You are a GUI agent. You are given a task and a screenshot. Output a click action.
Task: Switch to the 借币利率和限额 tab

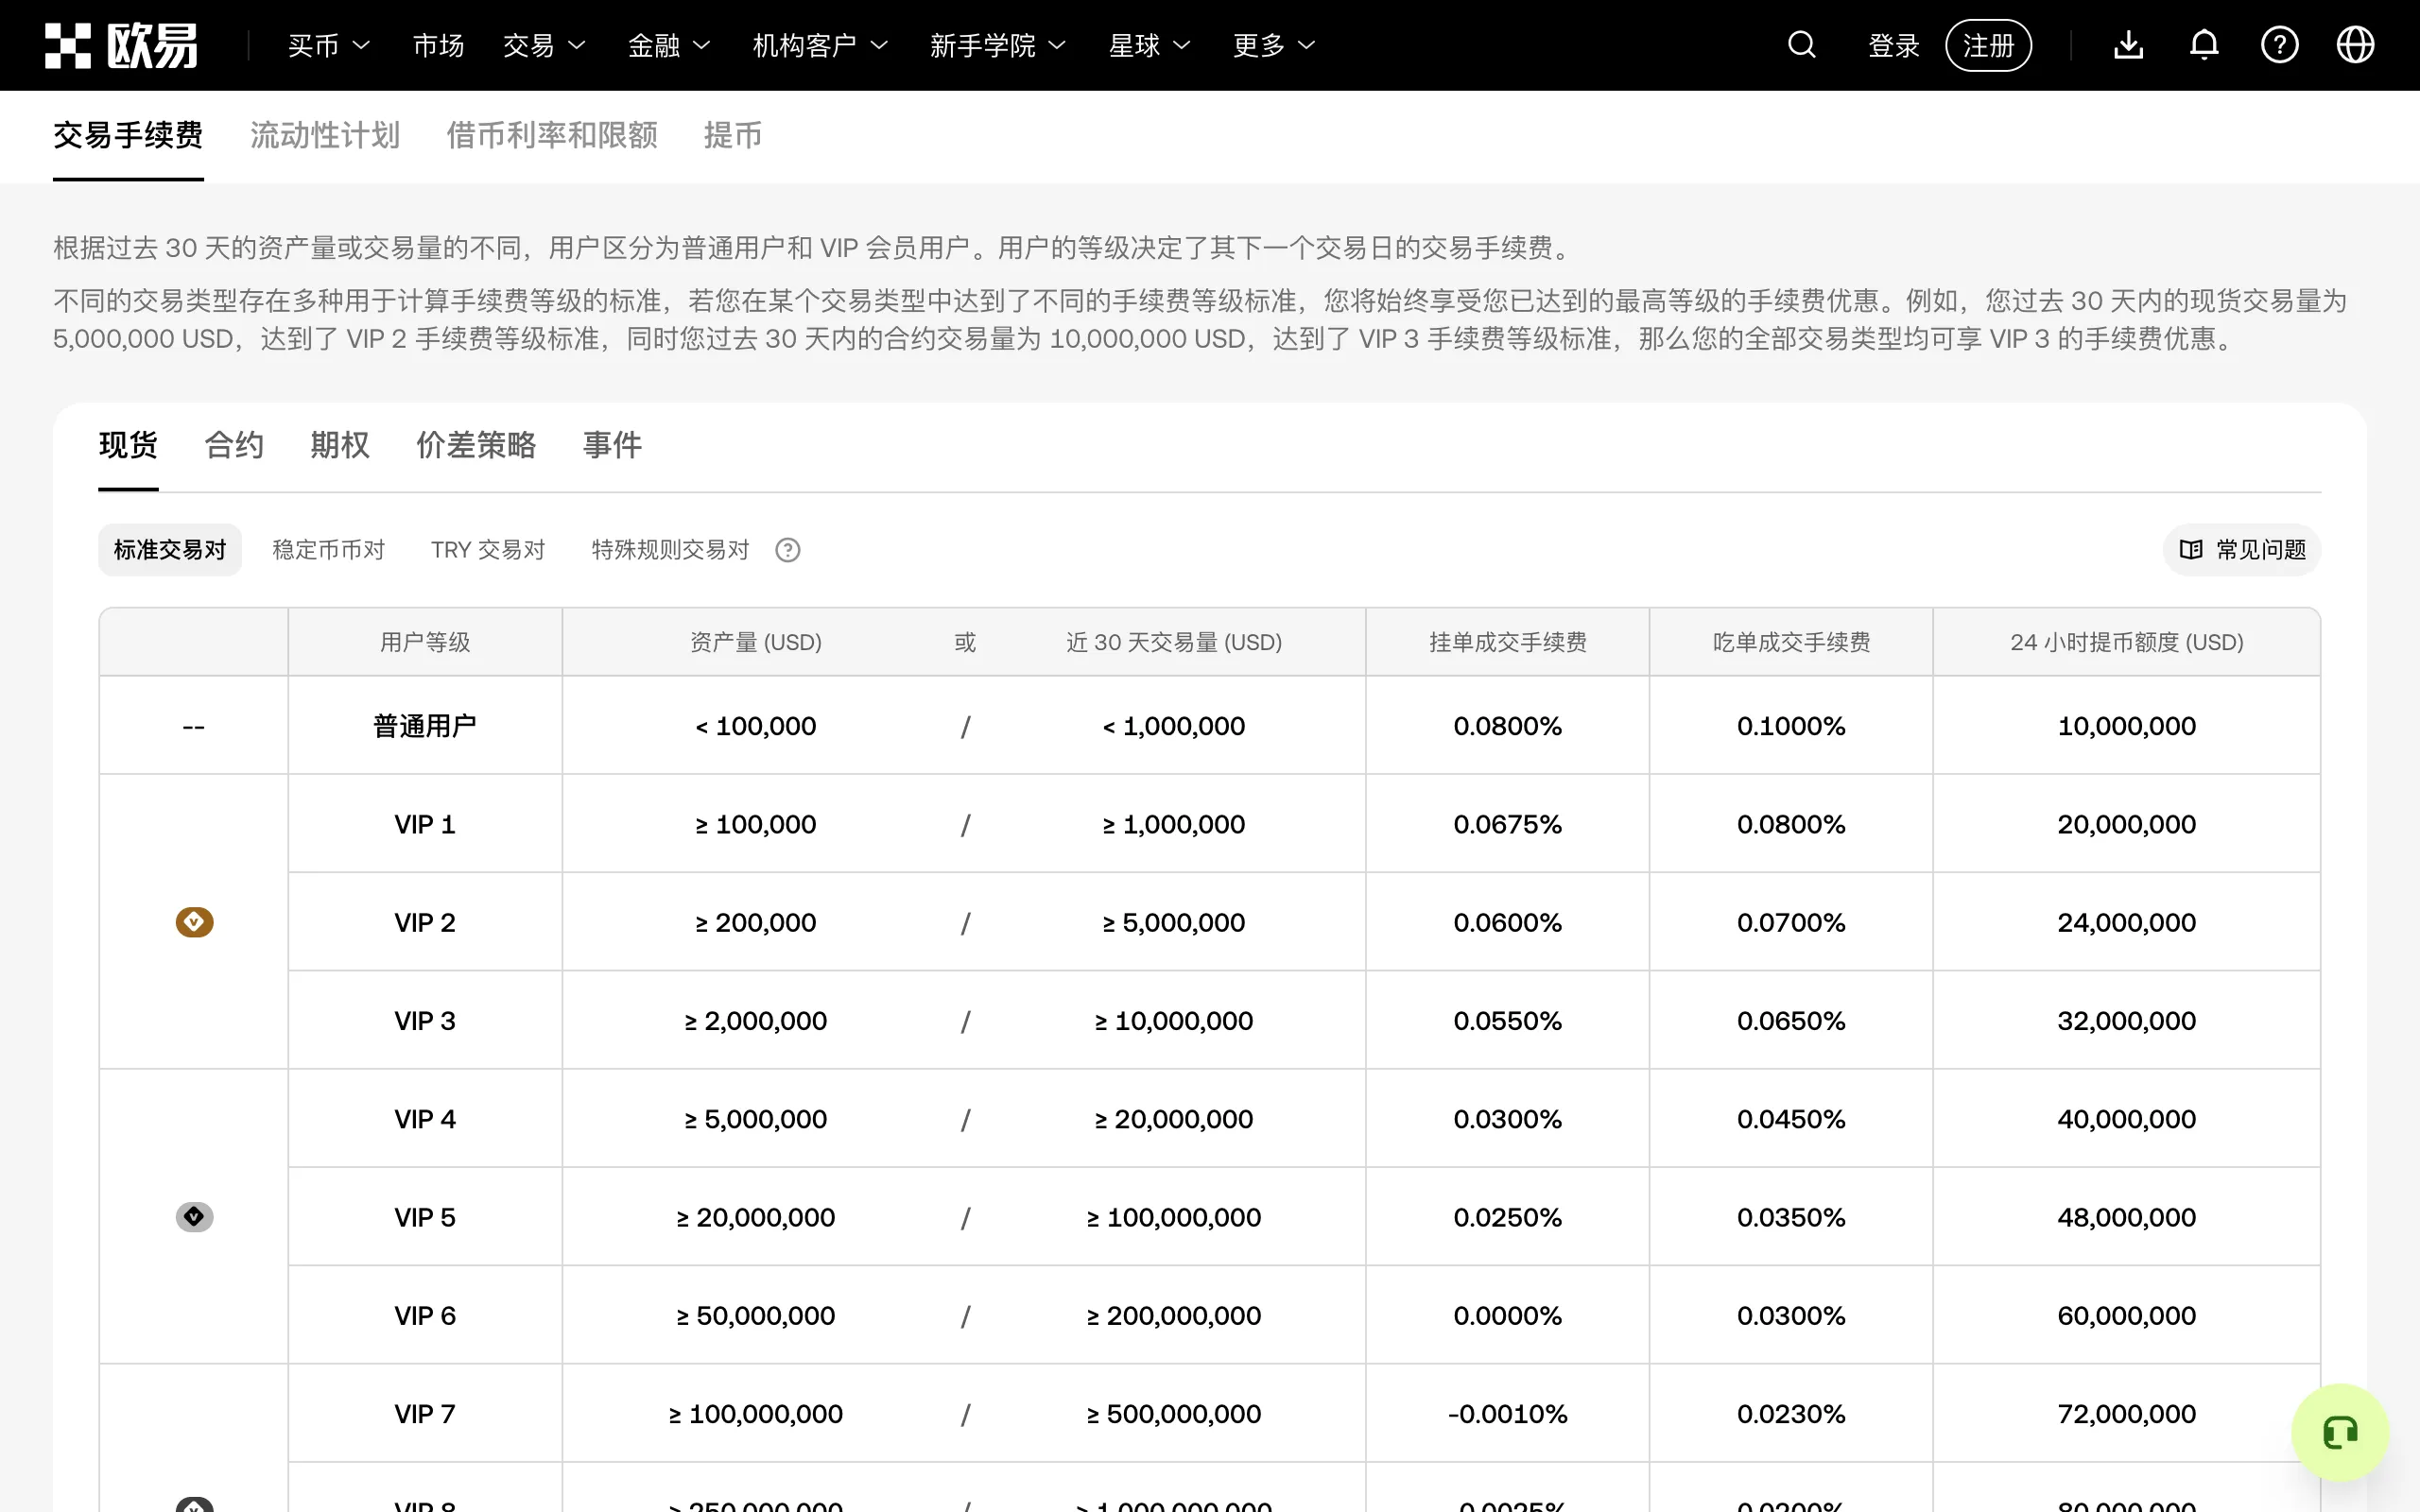(552, 135)
